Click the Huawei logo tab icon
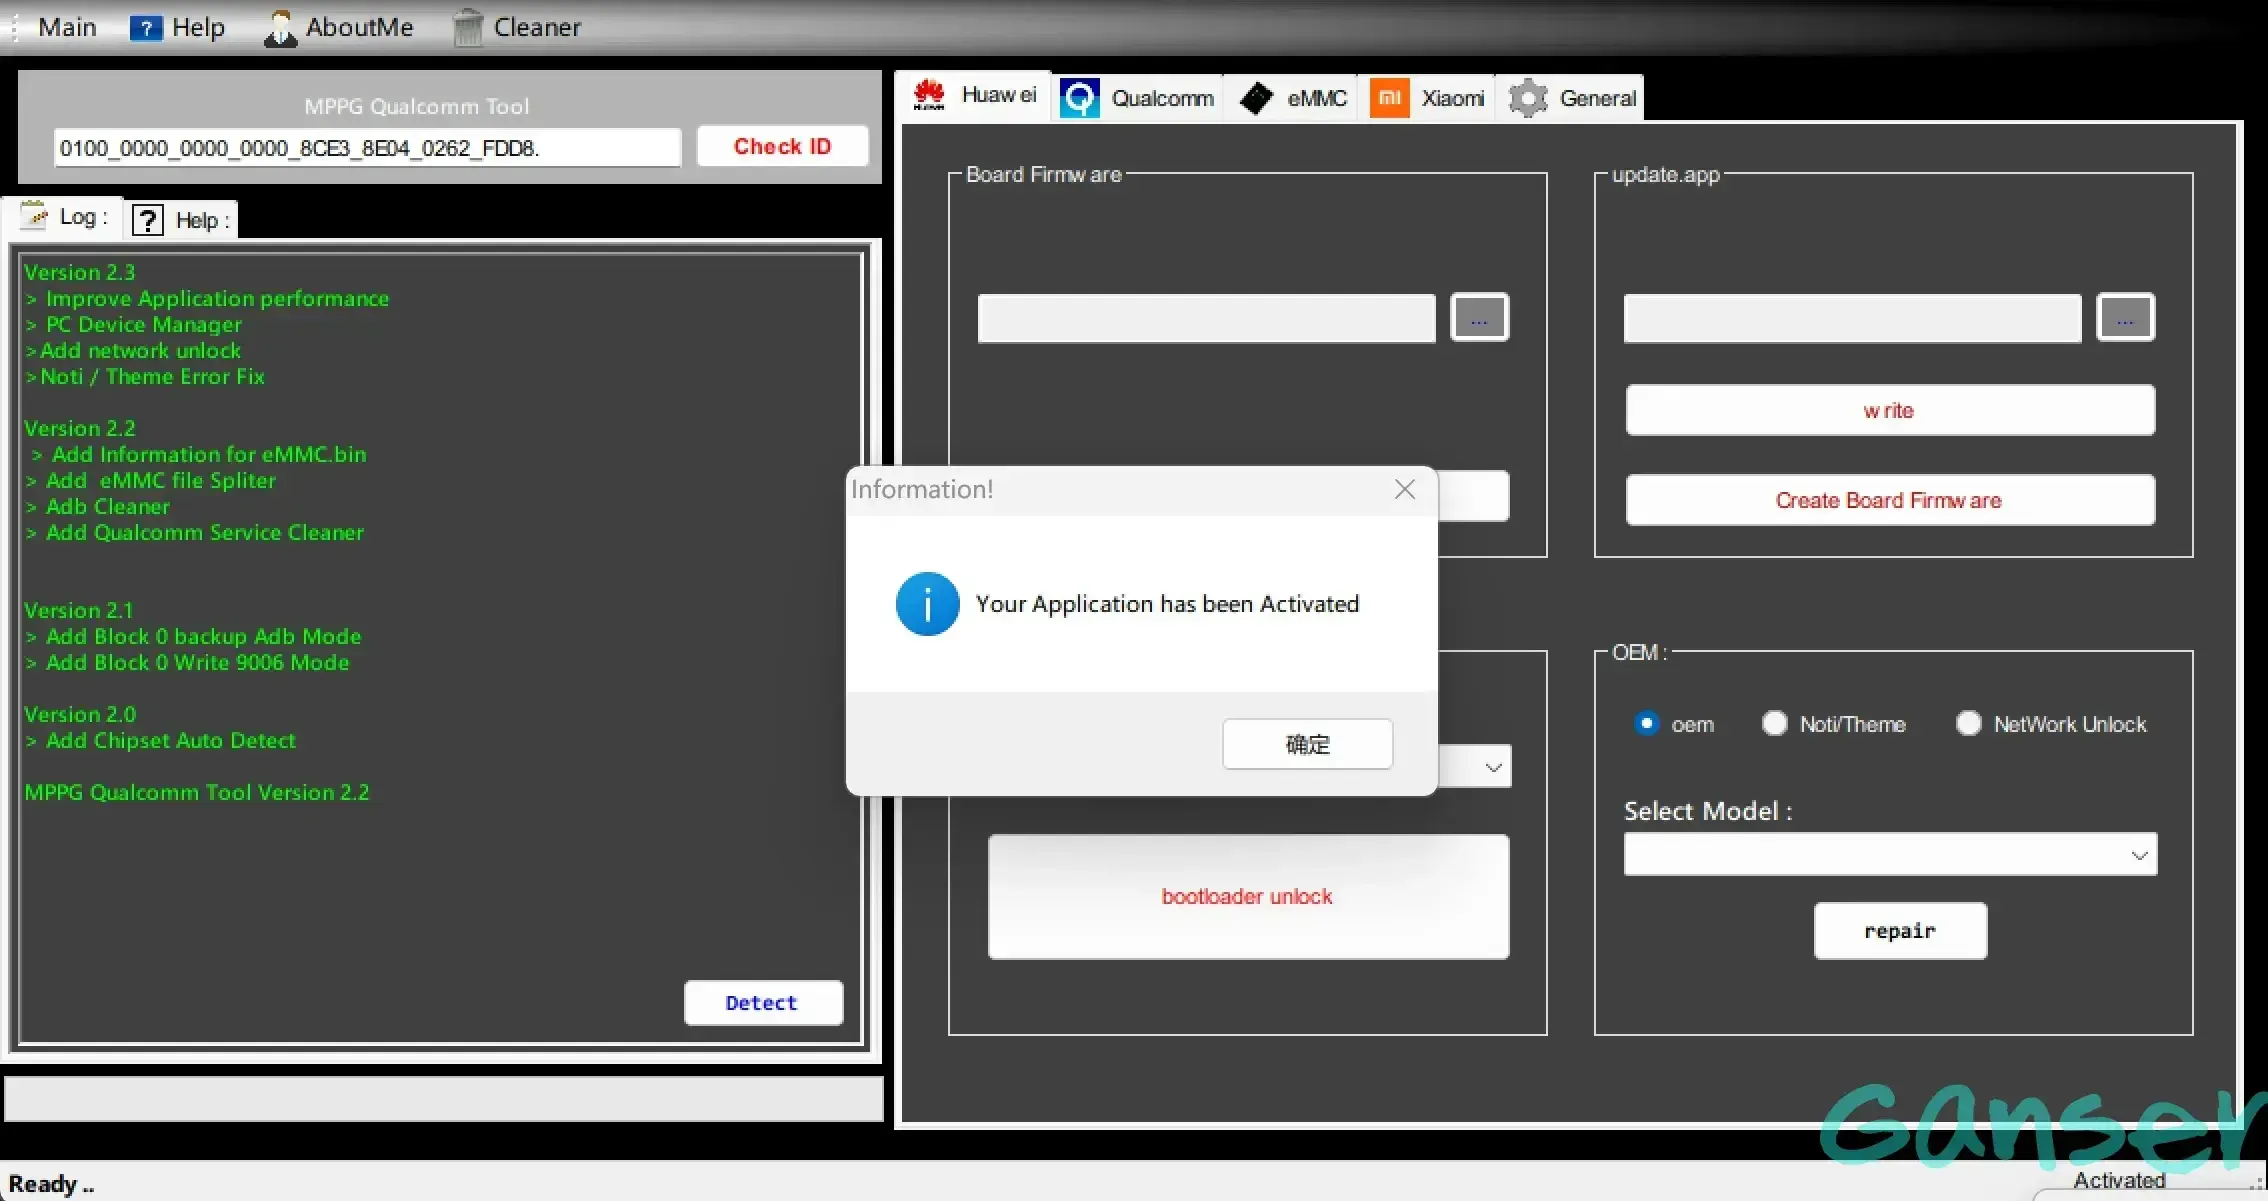The image size is (2268, 1201). point(929,96)
